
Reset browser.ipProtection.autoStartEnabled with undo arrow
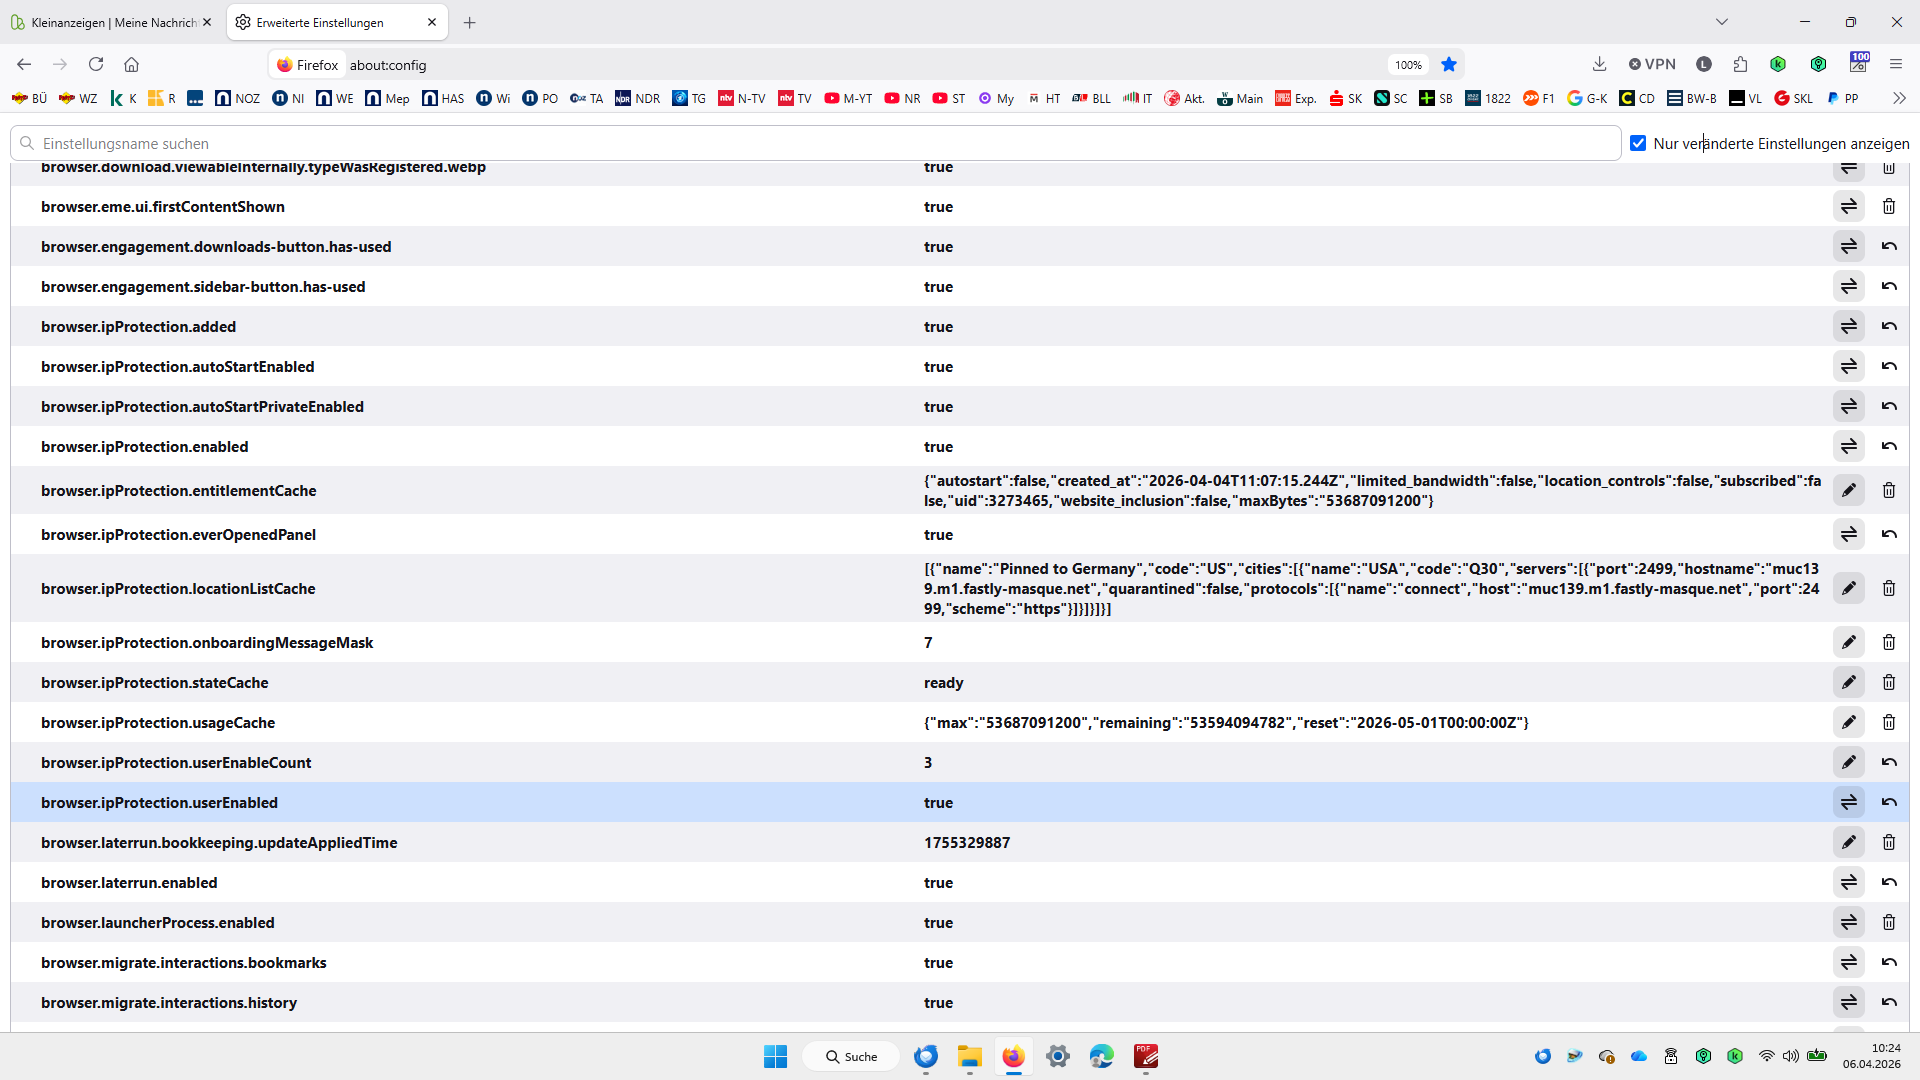[x=1888, y=366]
